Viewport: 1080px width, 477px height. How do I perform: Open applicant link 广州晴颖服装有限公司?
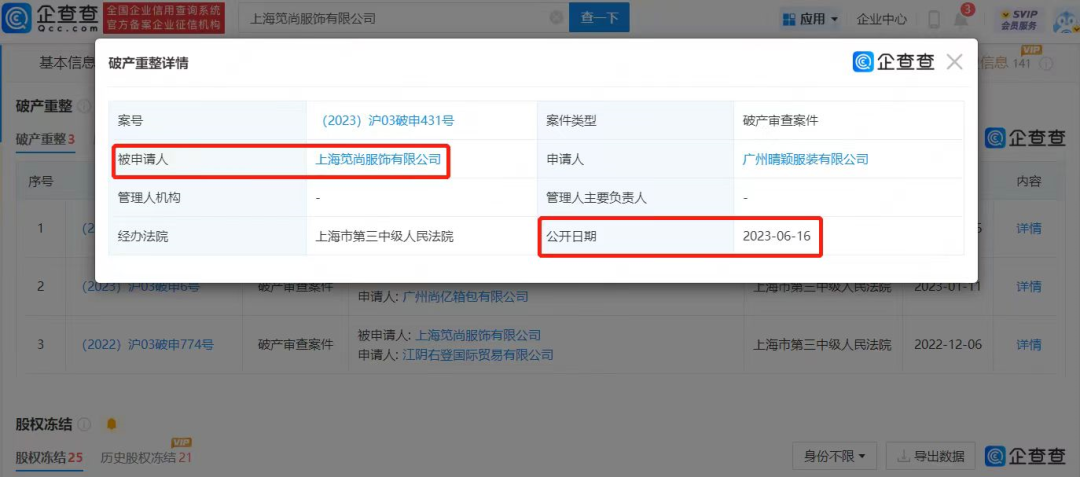pos(805,159)
